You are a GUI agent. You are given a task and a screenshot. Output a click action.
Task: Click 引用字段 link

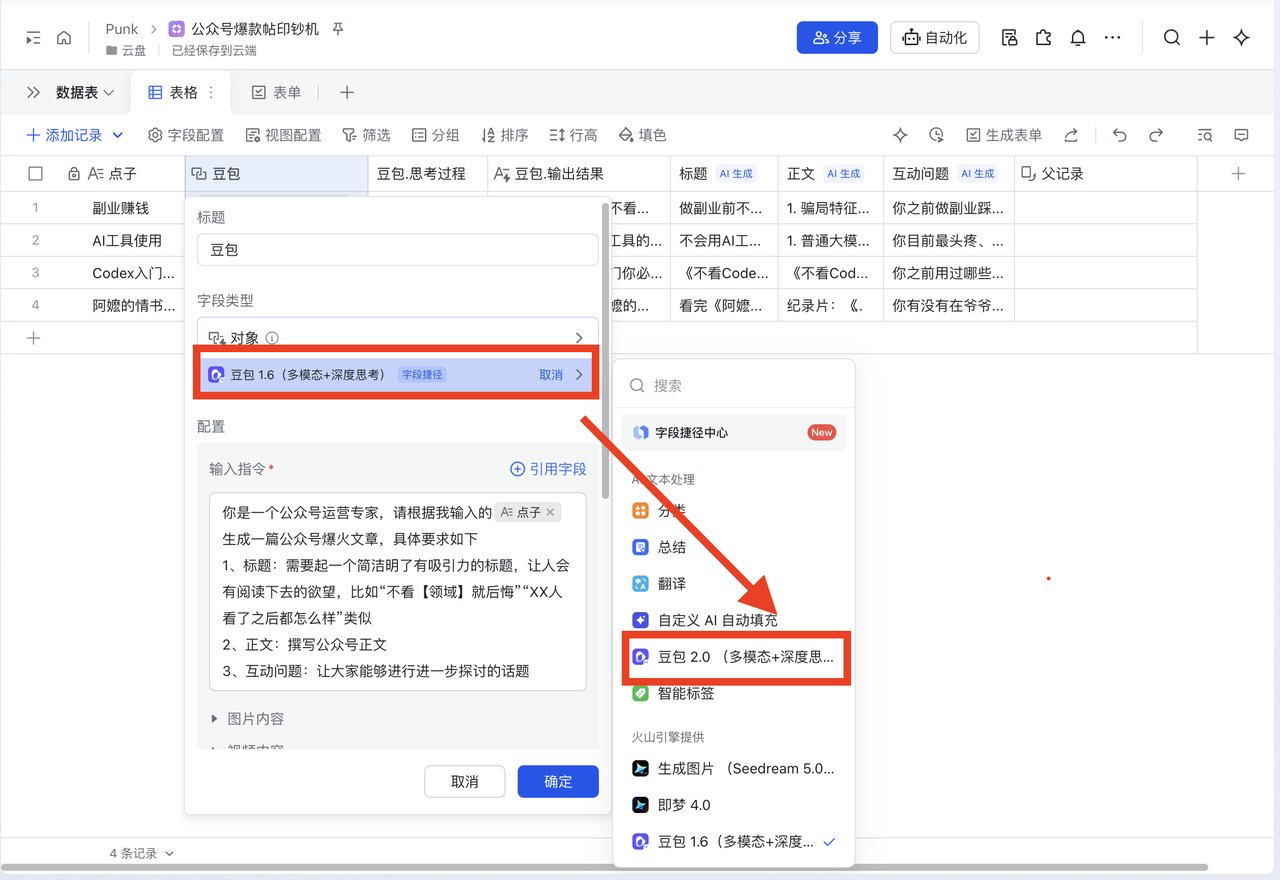point(549,469)
